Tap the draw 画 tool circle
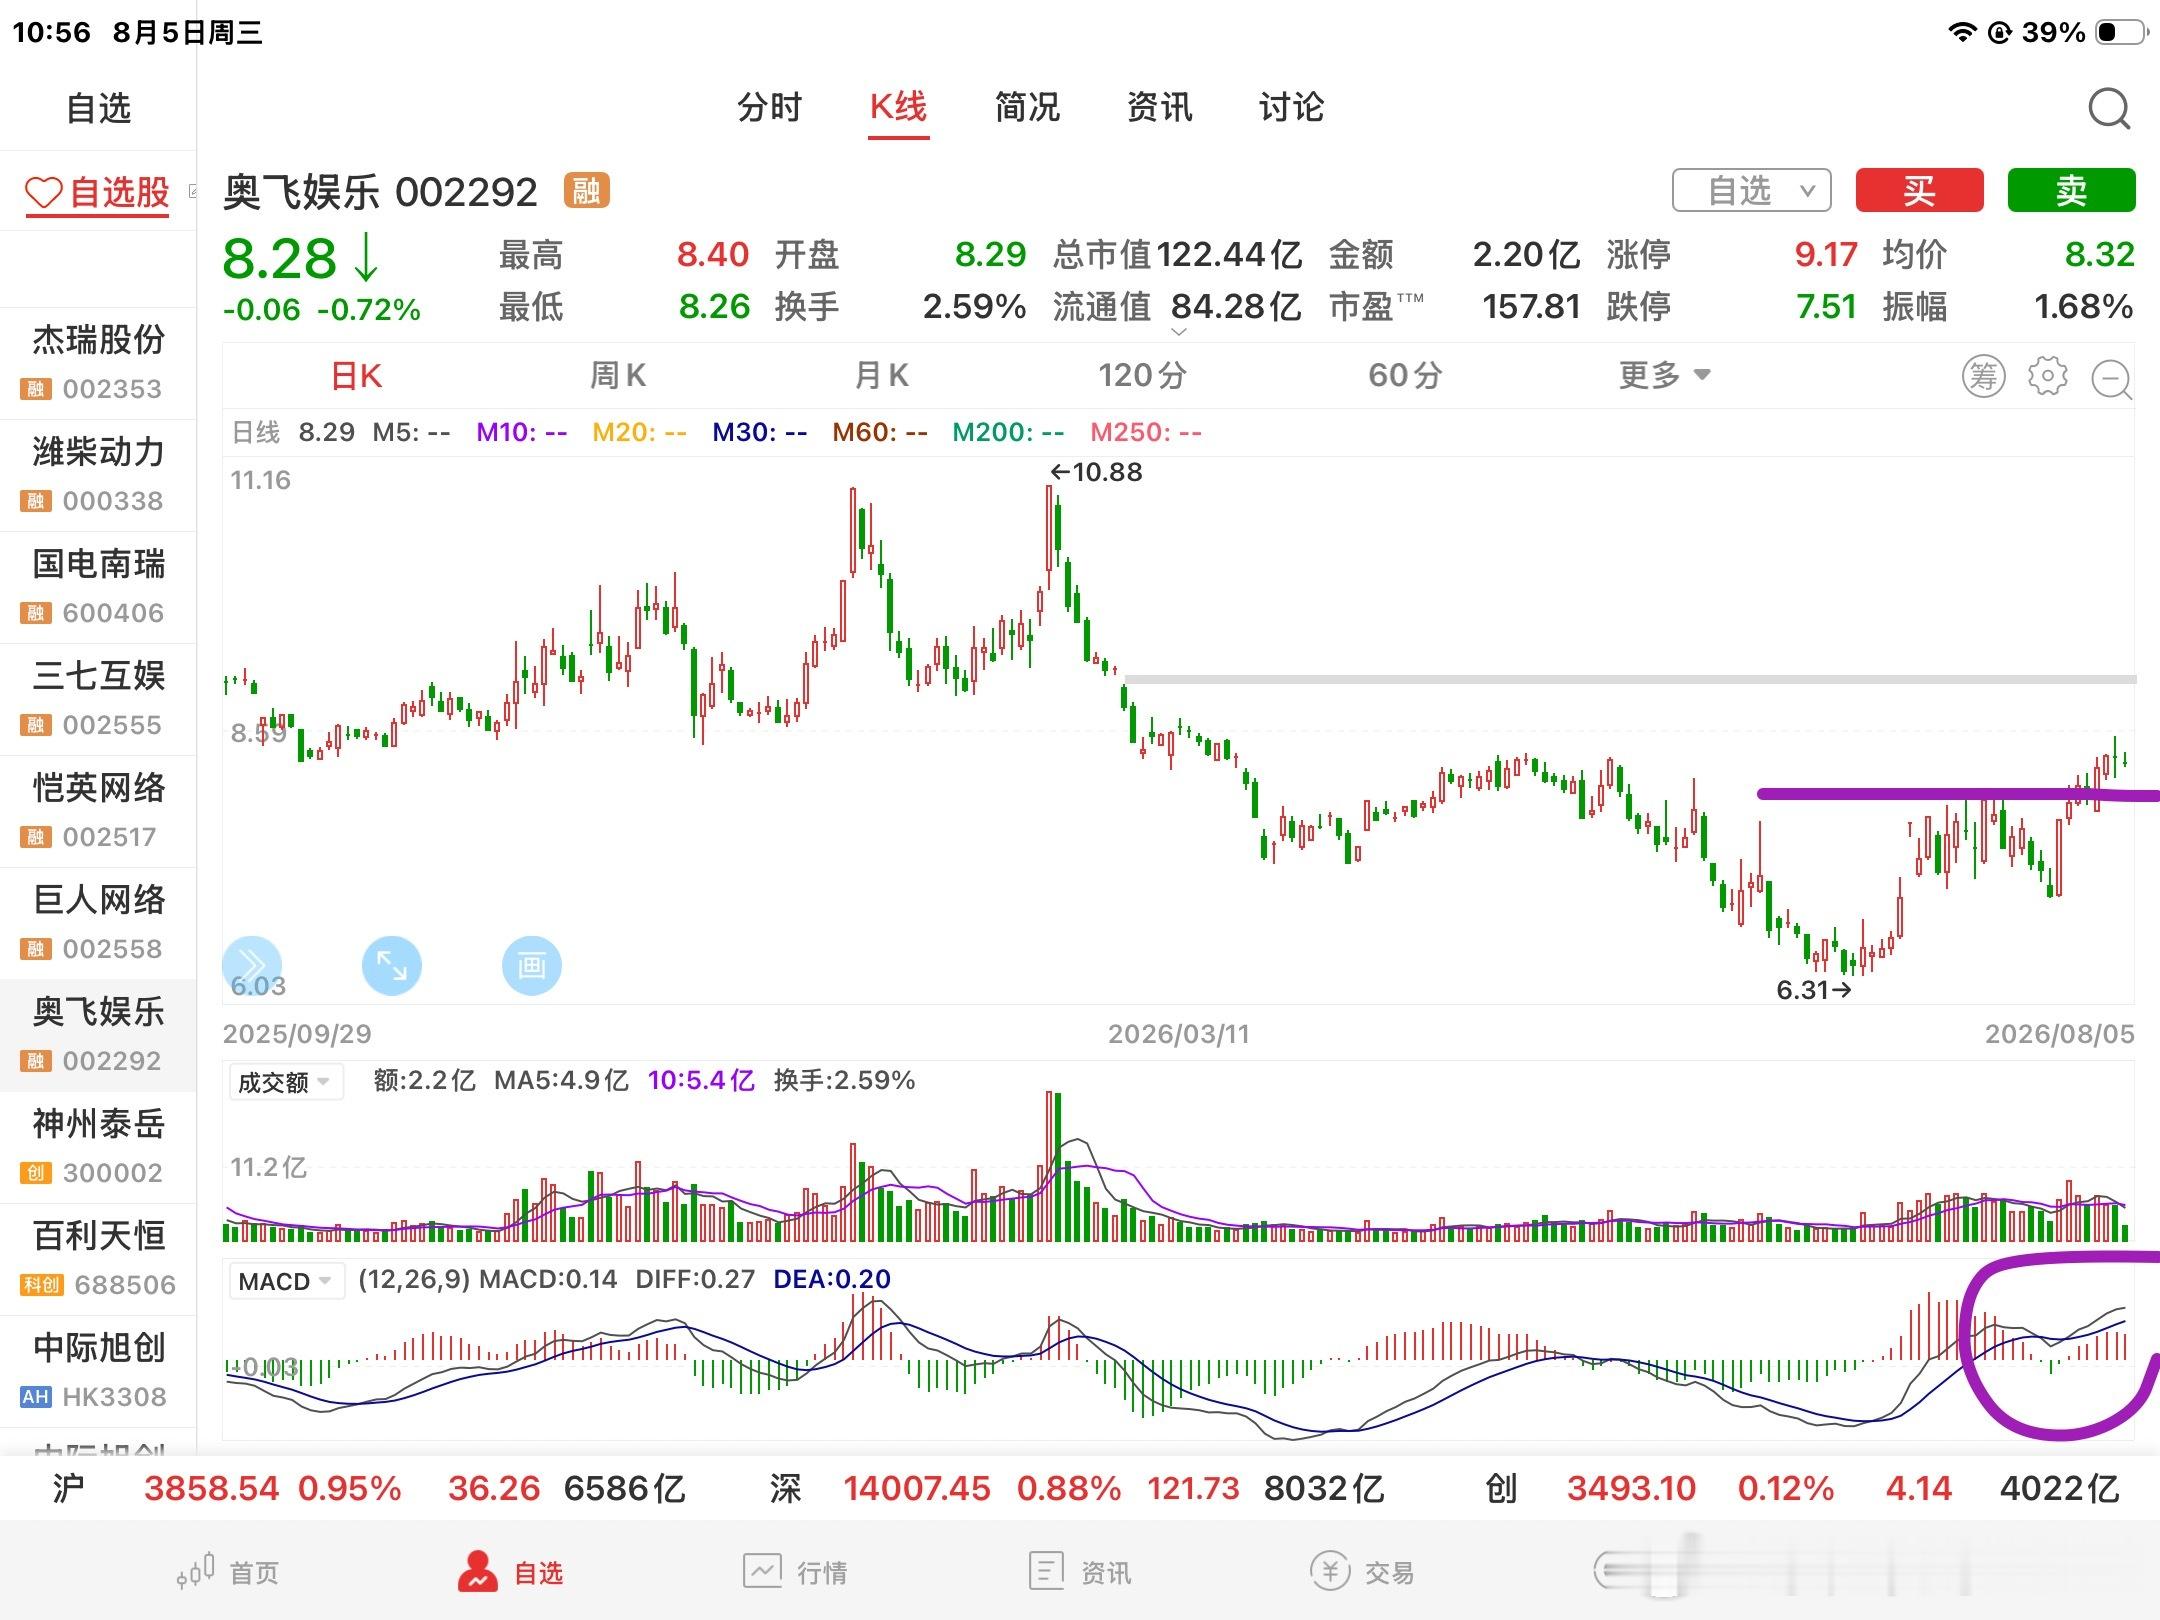The image size is (2160, 1620). click(x=531, y=966)
